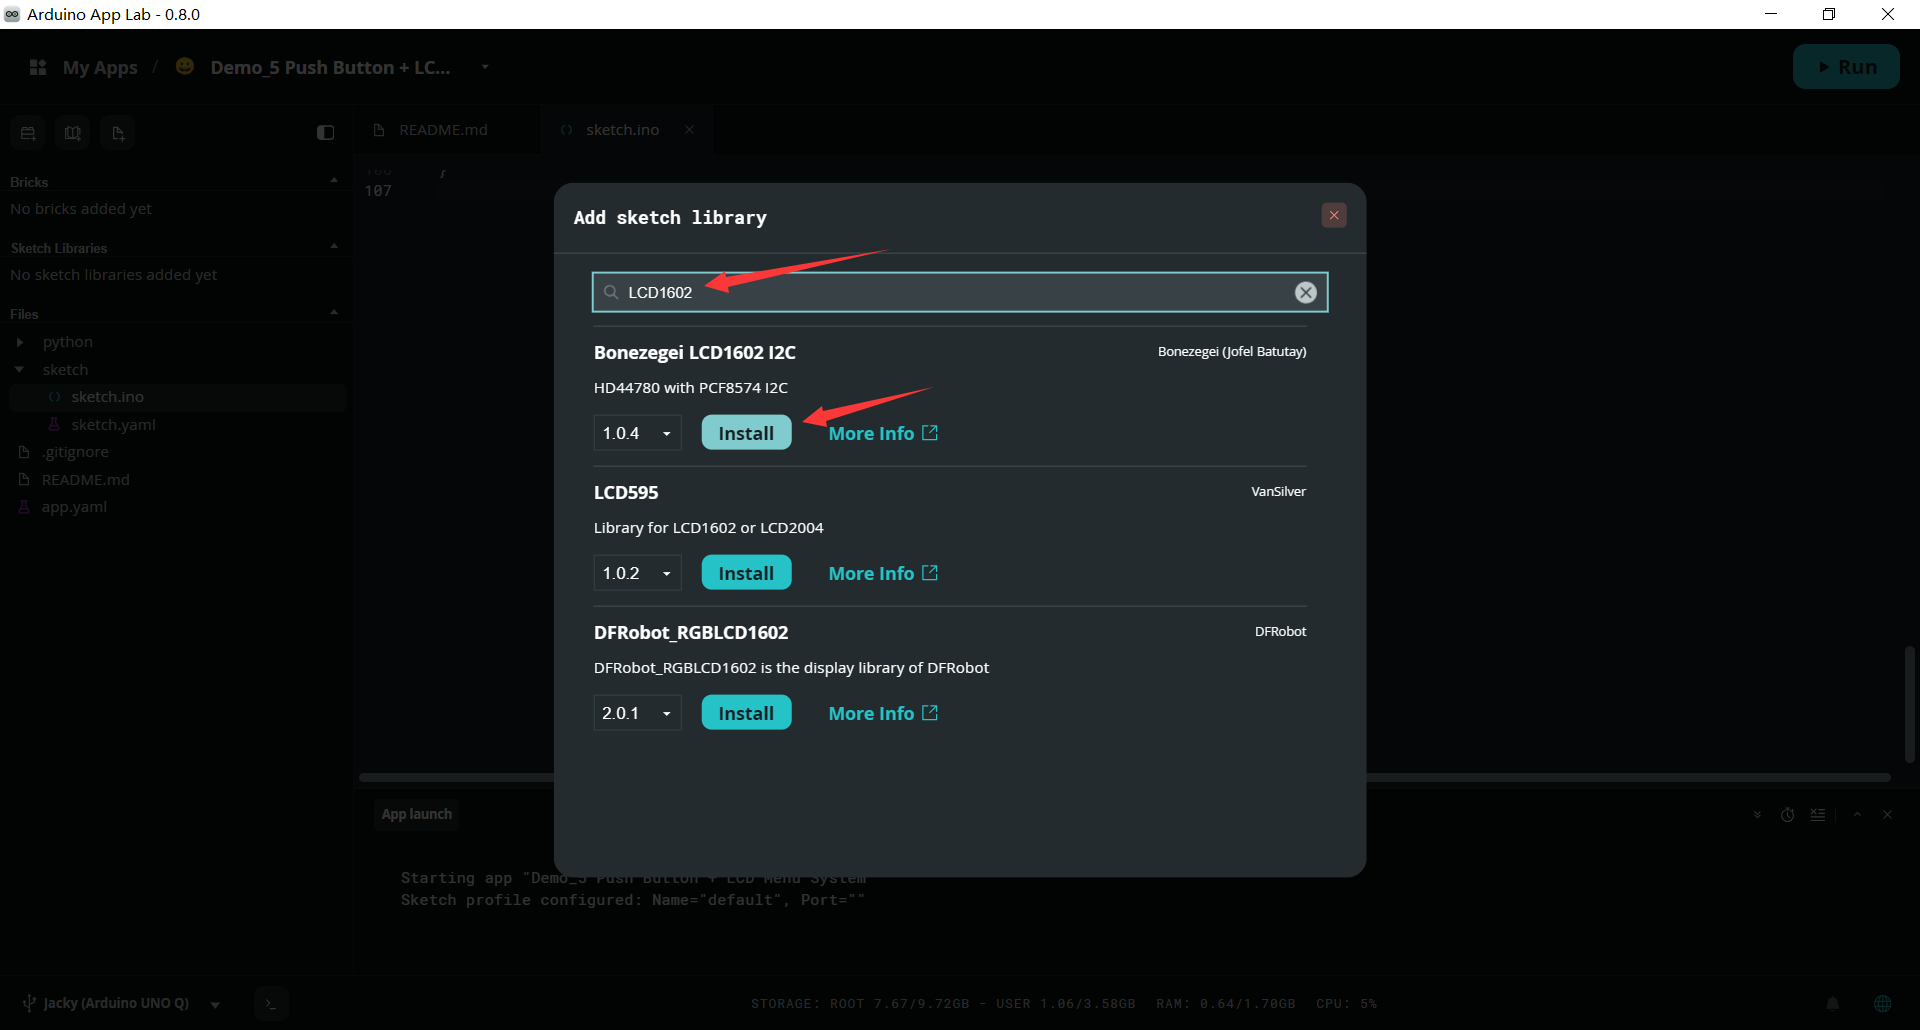Open More Info for DFRobot_RGBLCD1602

pyautogui.click(x=883, y=713)
